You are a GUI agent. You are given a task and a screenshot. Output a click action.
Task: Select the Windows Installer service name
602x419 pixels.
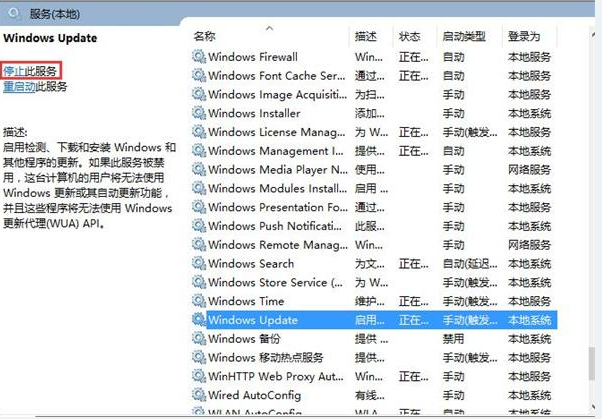click(254, 113)
